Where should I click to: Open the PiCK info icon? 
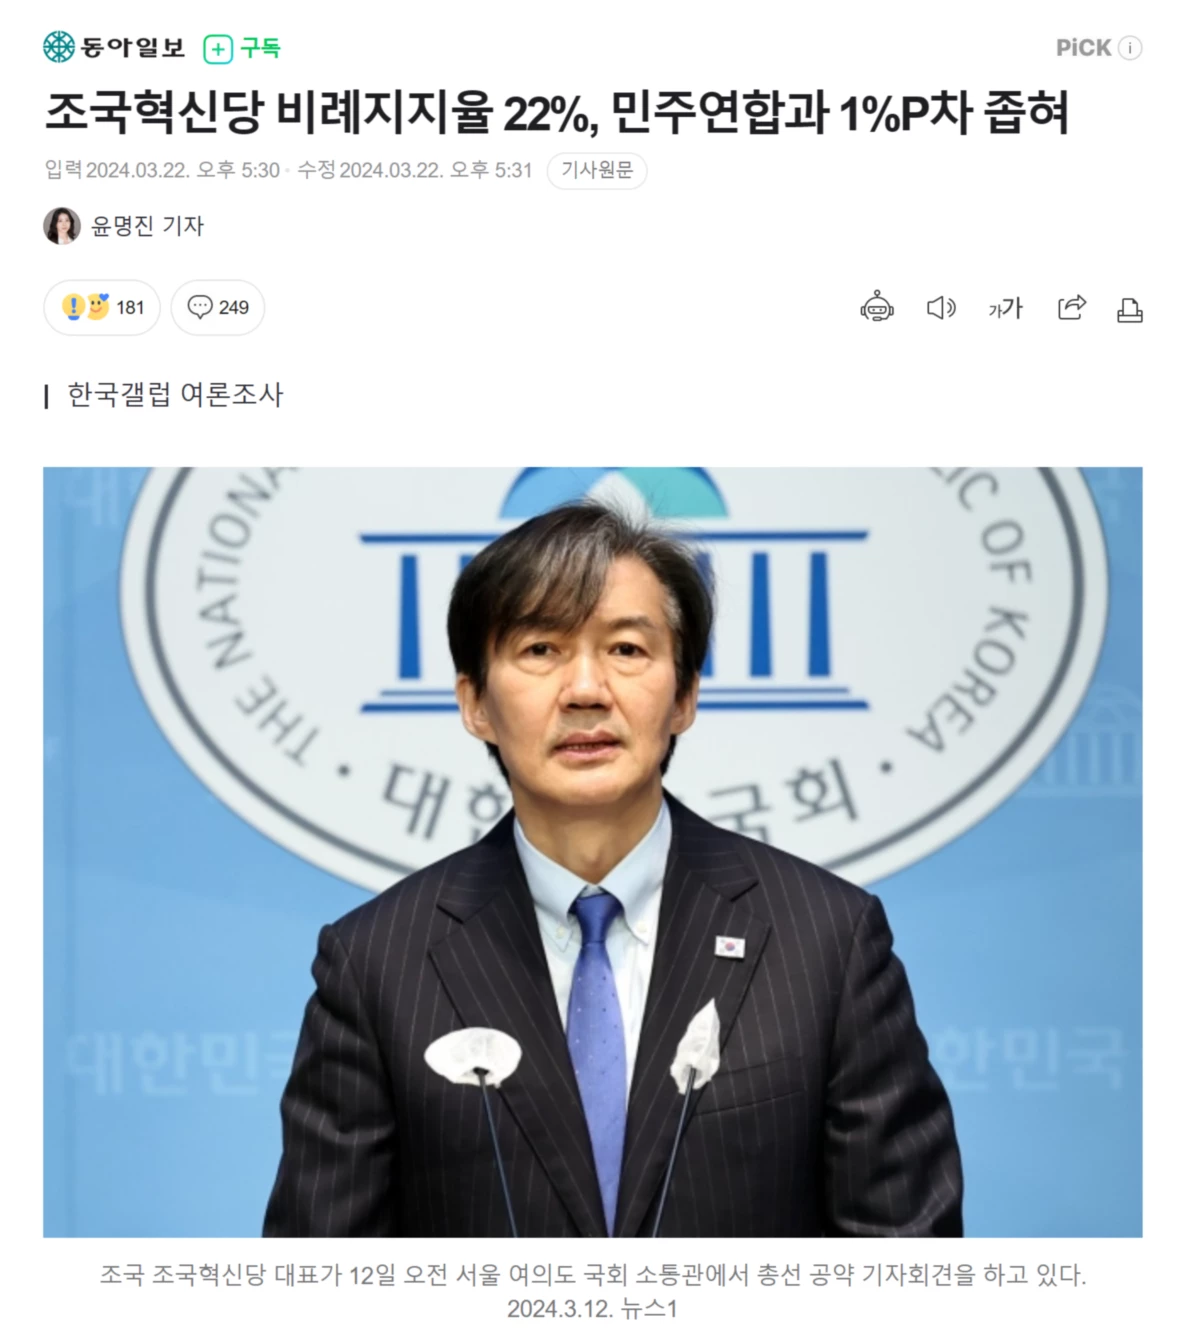click(x=1130, y=48)
